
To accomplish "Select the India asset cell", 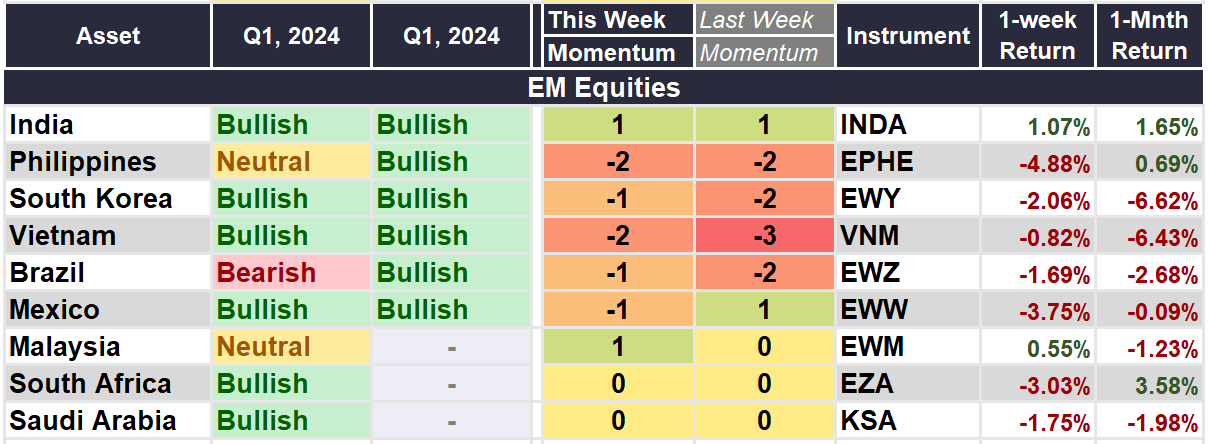I will [x=107, y=125].
